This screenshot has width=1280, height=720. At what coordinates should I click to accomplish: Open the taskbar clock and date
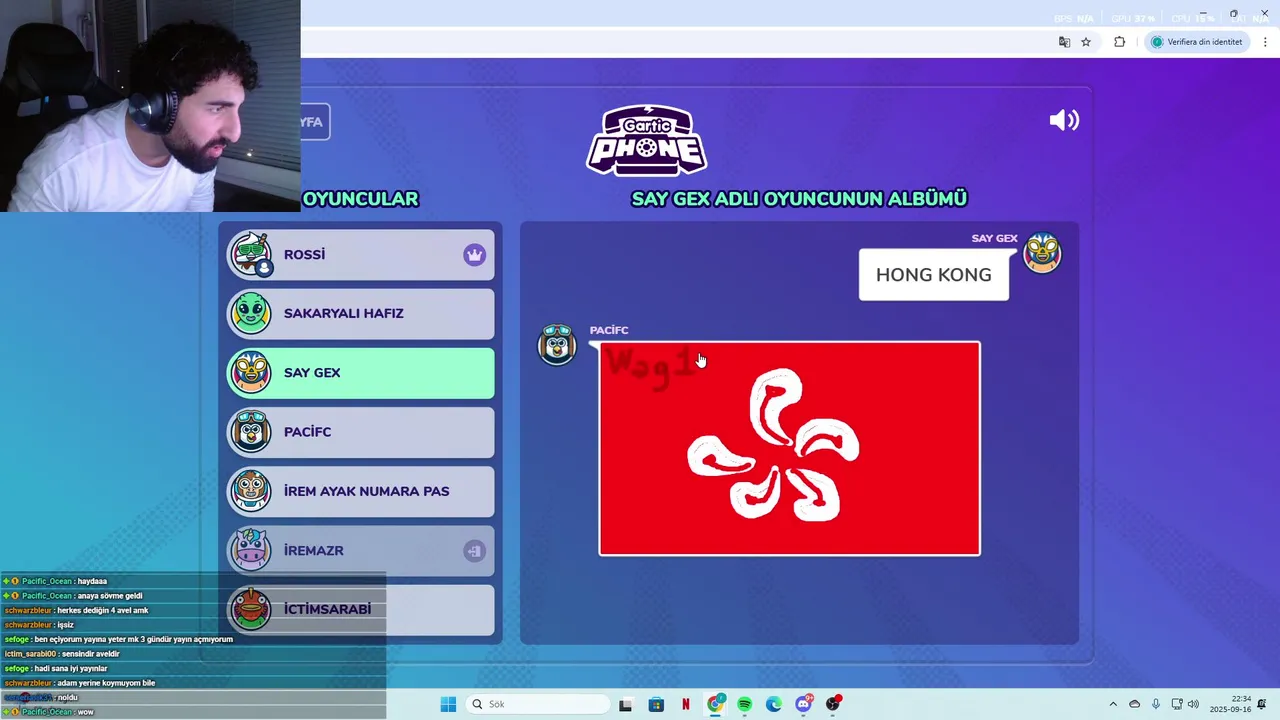1230,704
